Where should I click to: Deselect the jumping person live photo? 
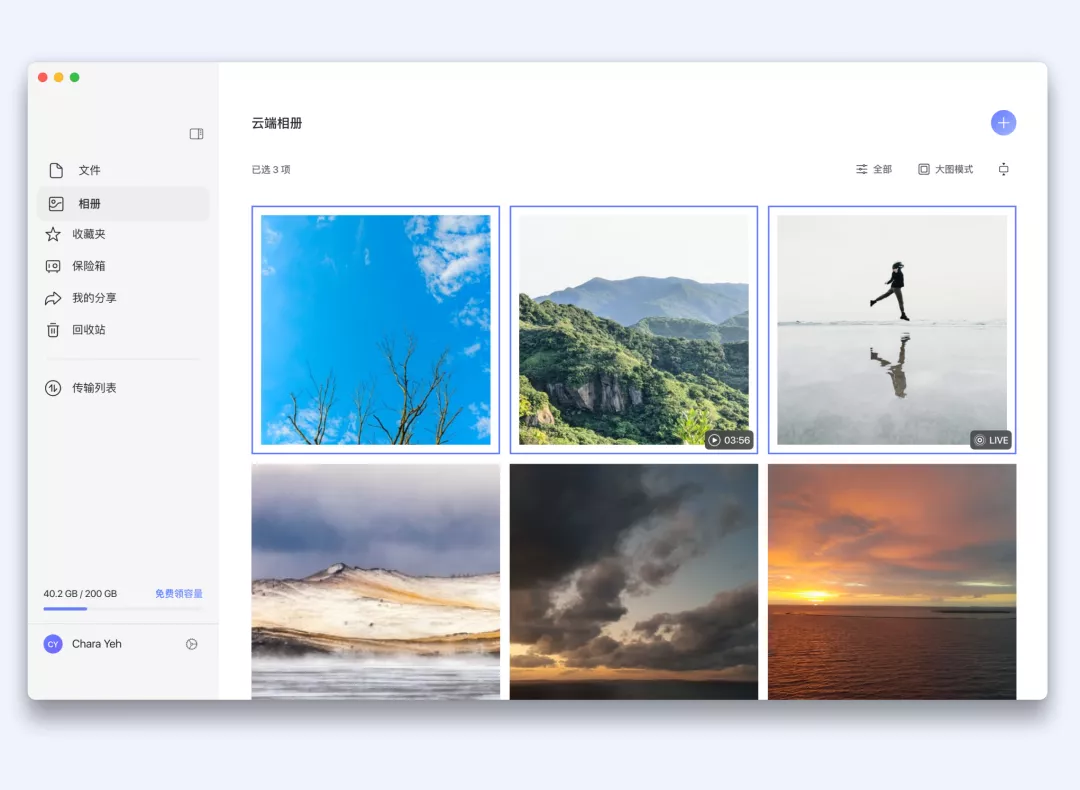tap(892, 330)
